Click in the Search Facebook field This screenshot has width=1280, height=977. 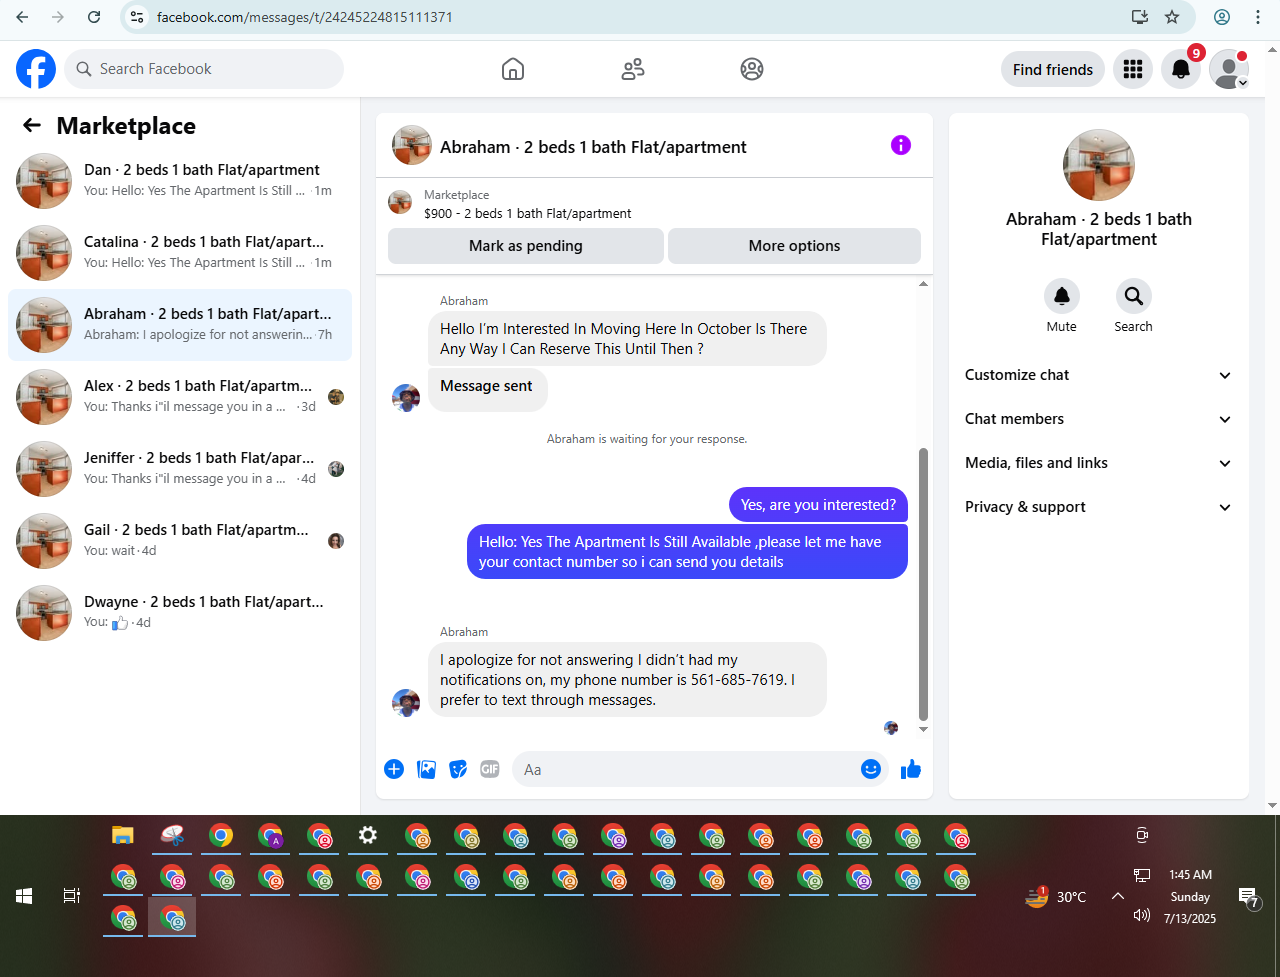point(204,69)
